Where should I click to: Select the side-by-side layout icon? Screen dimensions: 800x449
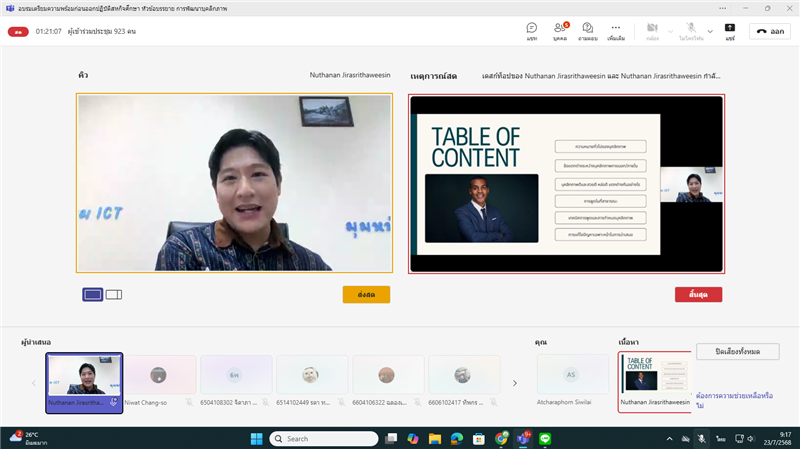coord(114,294)
